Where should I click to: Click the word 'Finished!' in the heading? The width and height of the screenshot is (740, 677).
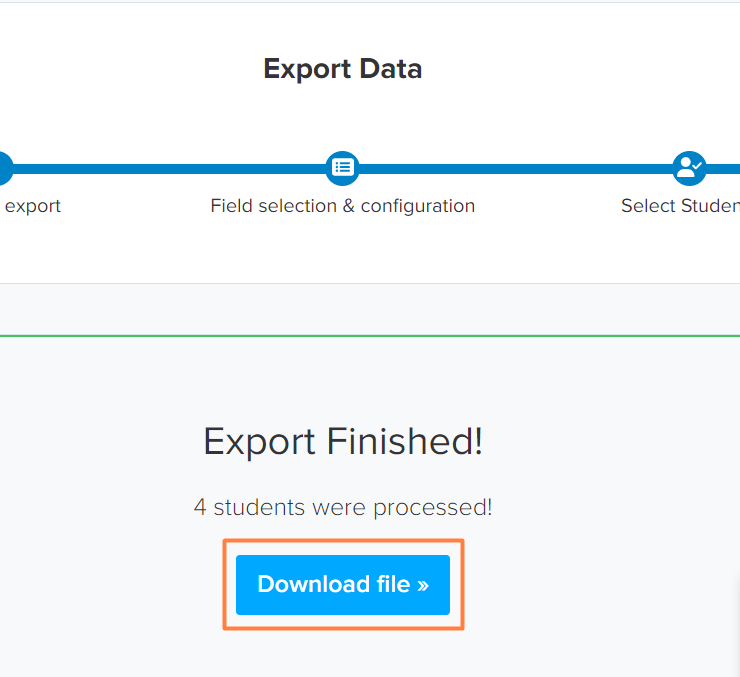click(404, 440)
